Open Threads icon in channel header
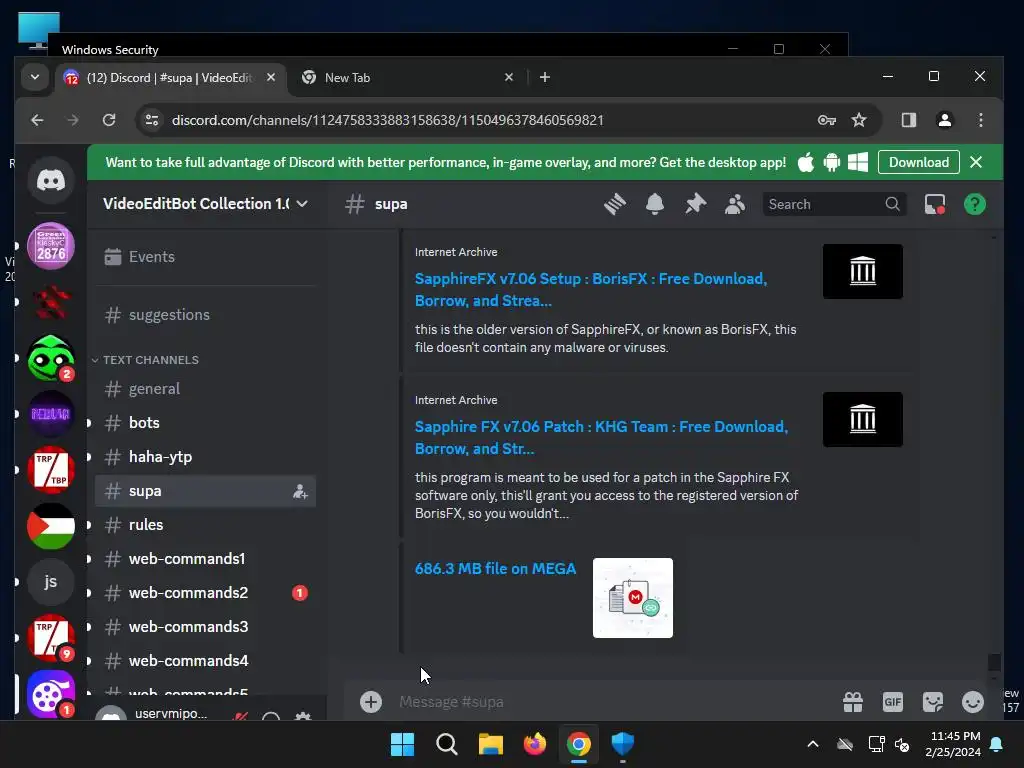 pyautogui.click(x=615, y=204)
